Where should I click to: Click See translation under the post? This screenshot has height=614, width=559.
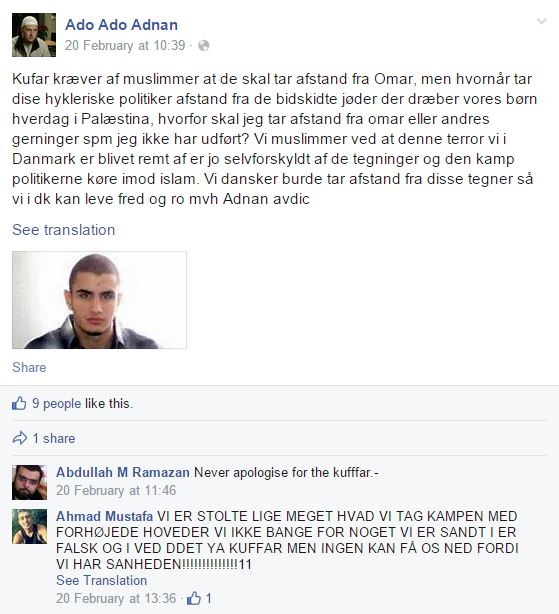click(x=63, y=230)
